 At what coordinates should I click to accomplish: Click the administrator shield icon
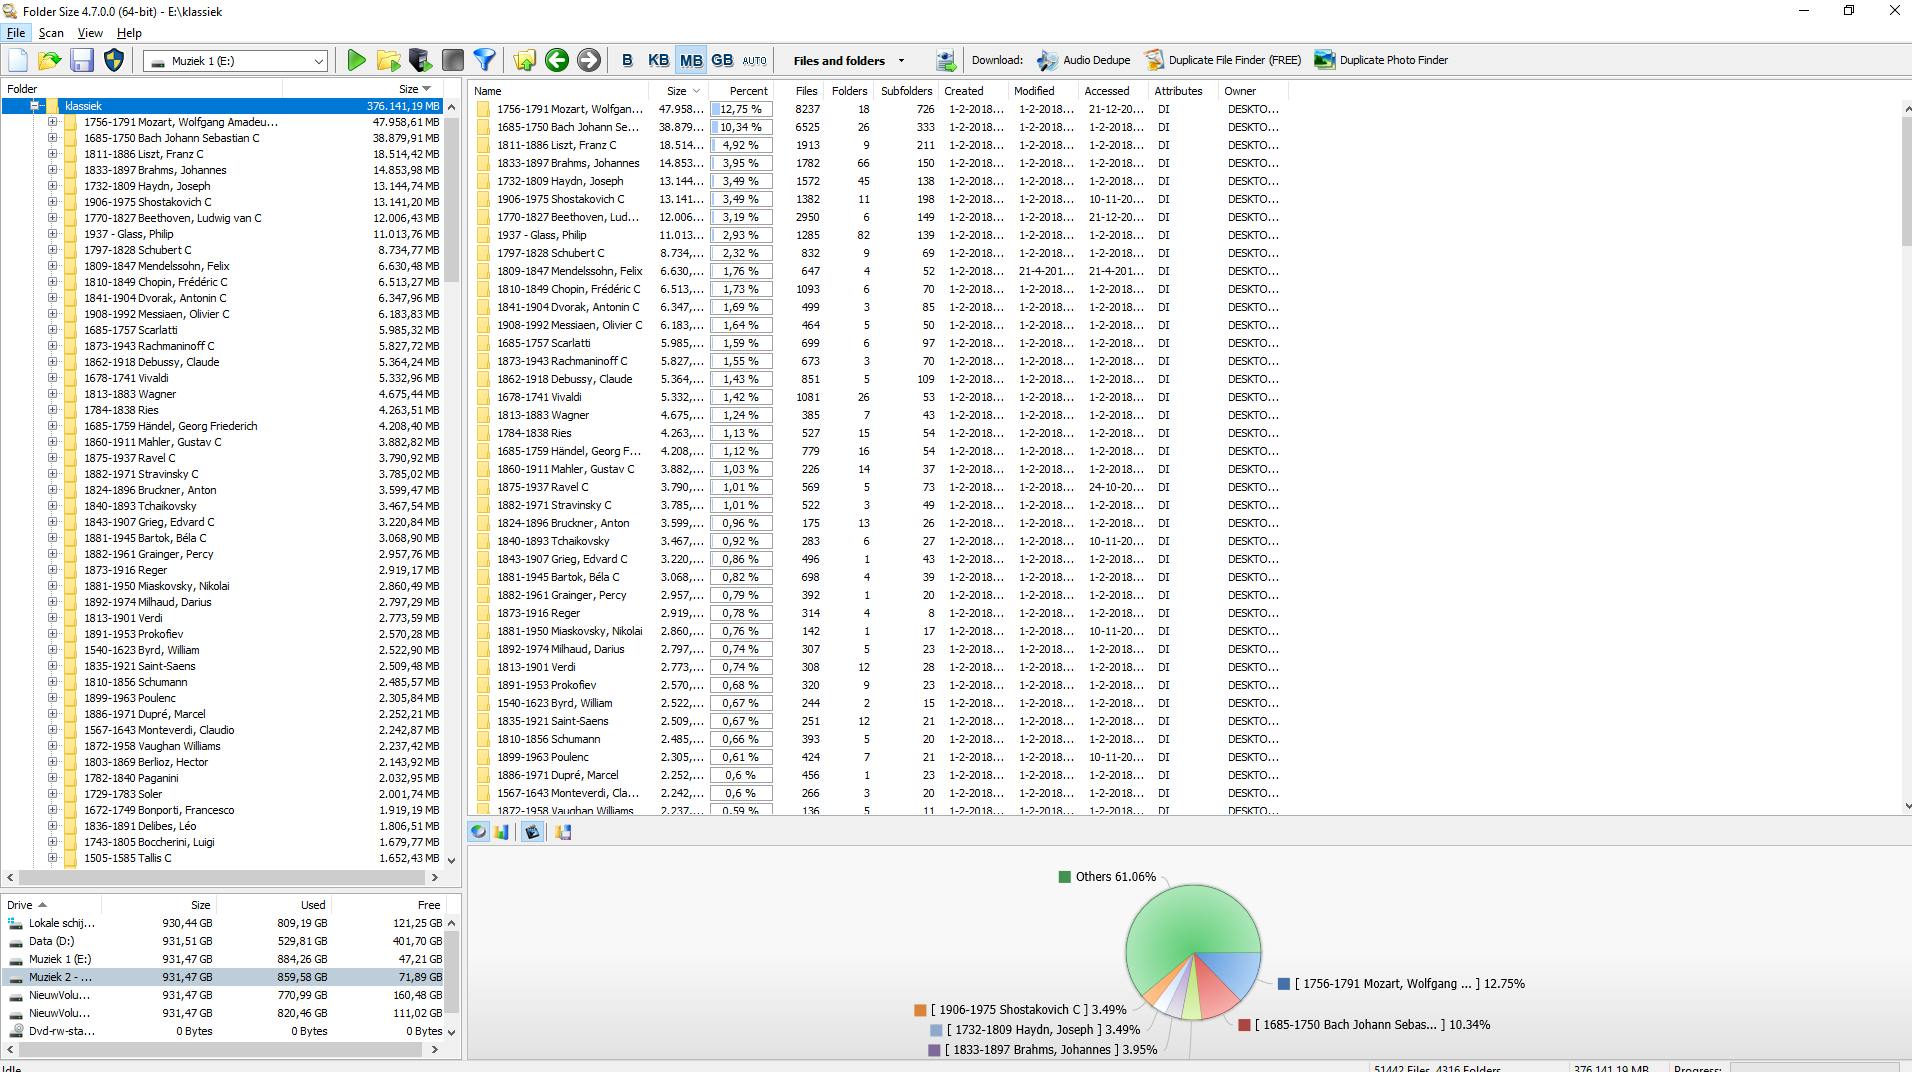114,60
